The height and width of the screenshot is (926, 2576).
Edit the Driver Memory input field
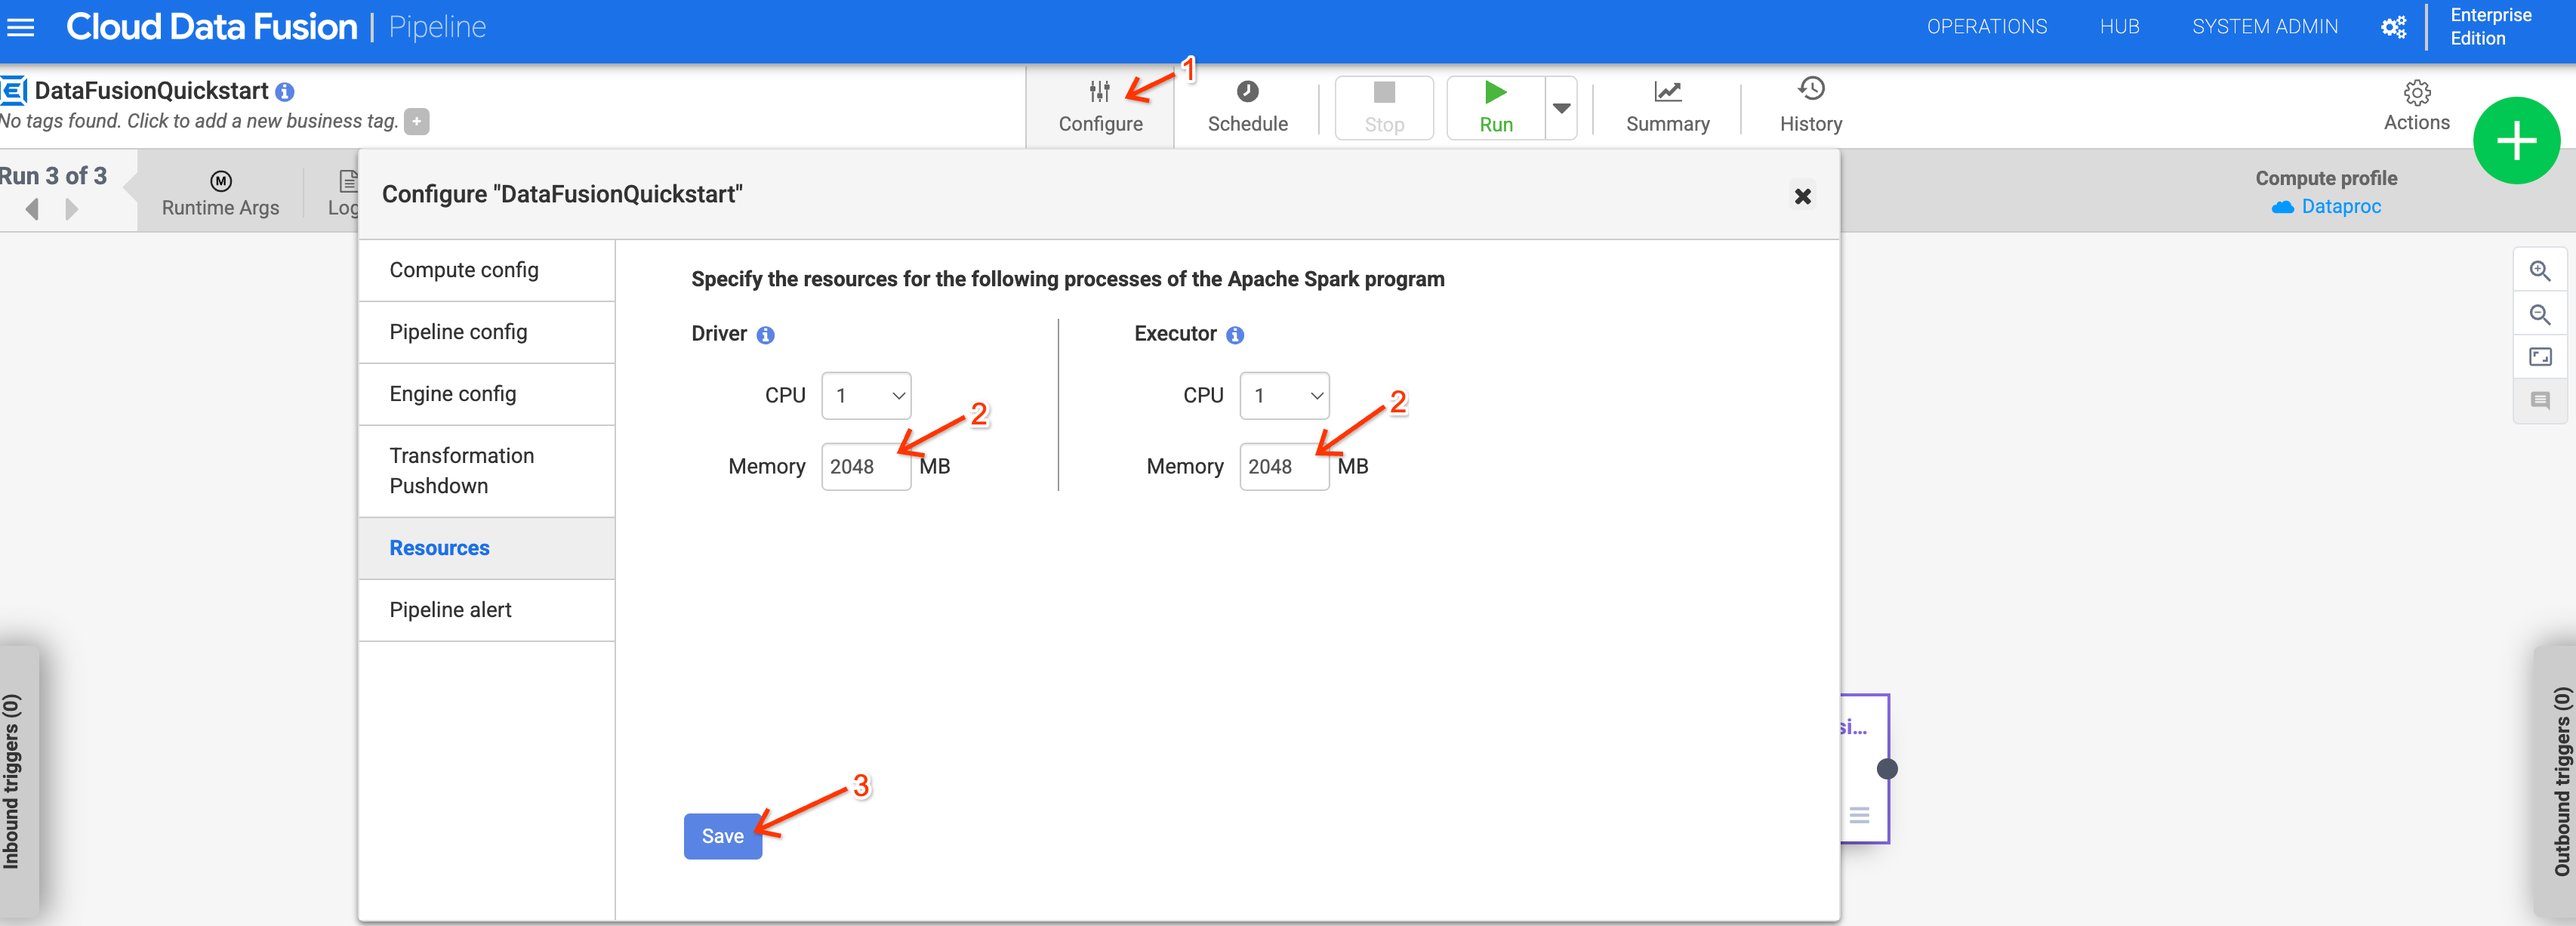(x=862, y=465)
